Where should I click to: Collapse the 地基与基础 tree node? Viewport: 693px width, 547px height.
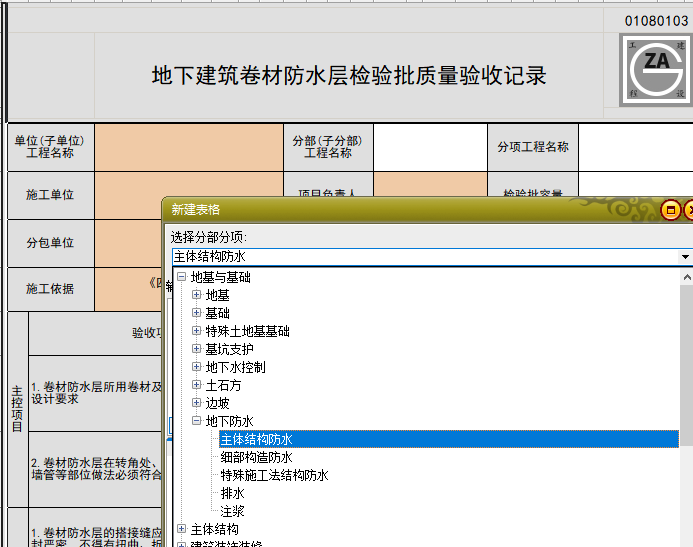tap(181, 277)
